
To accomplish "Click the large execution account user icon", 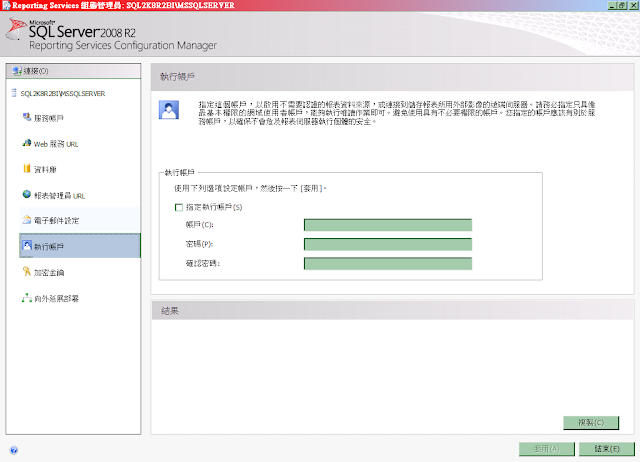I will pos(169,110).
